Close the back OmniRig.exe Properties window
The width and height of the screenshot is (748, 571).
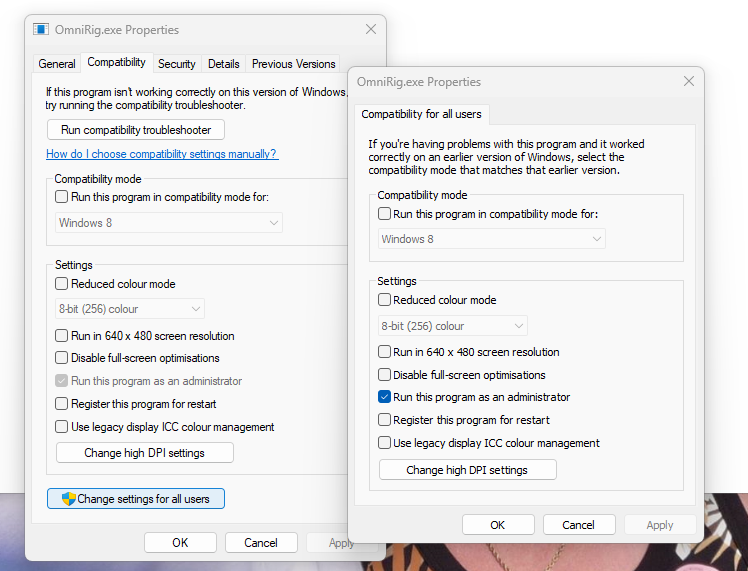click(371, 30)
